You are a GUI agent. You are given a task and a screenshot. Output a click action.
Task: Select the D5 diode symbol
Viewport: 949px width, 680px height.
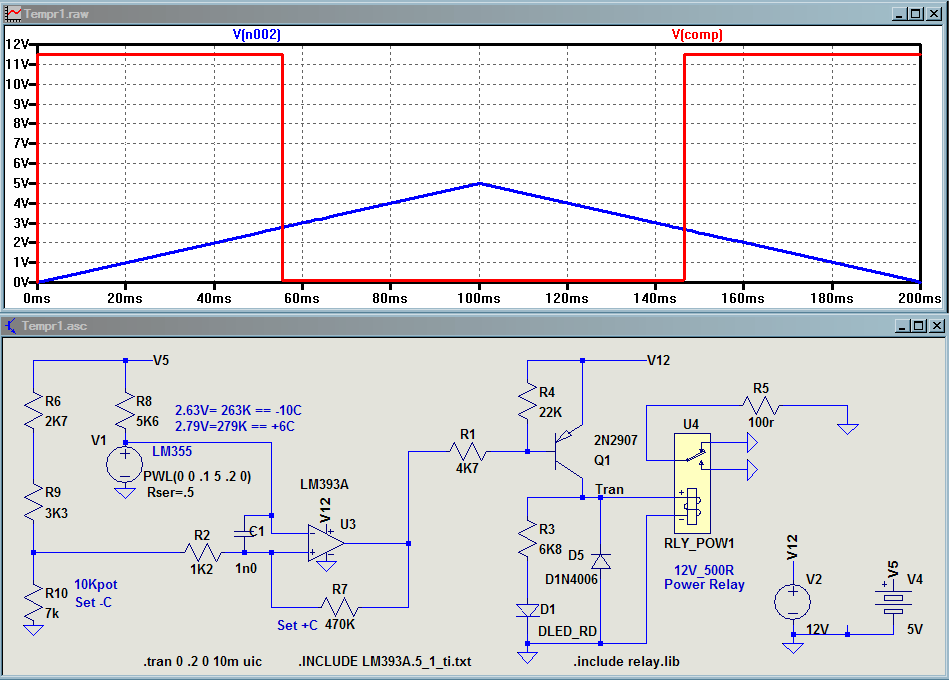coord(600,561)
